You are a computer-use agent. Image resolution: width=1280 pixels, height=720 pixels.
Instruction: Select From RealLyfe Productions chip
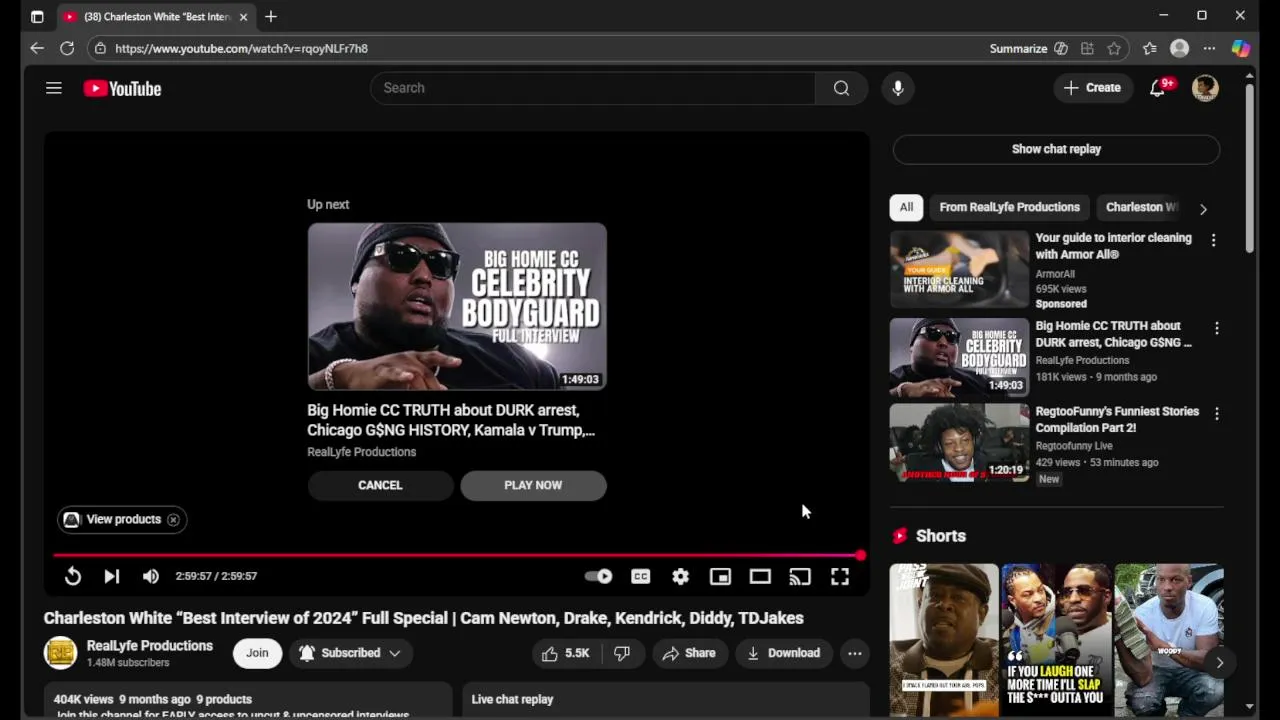(x=1009, y=207)
